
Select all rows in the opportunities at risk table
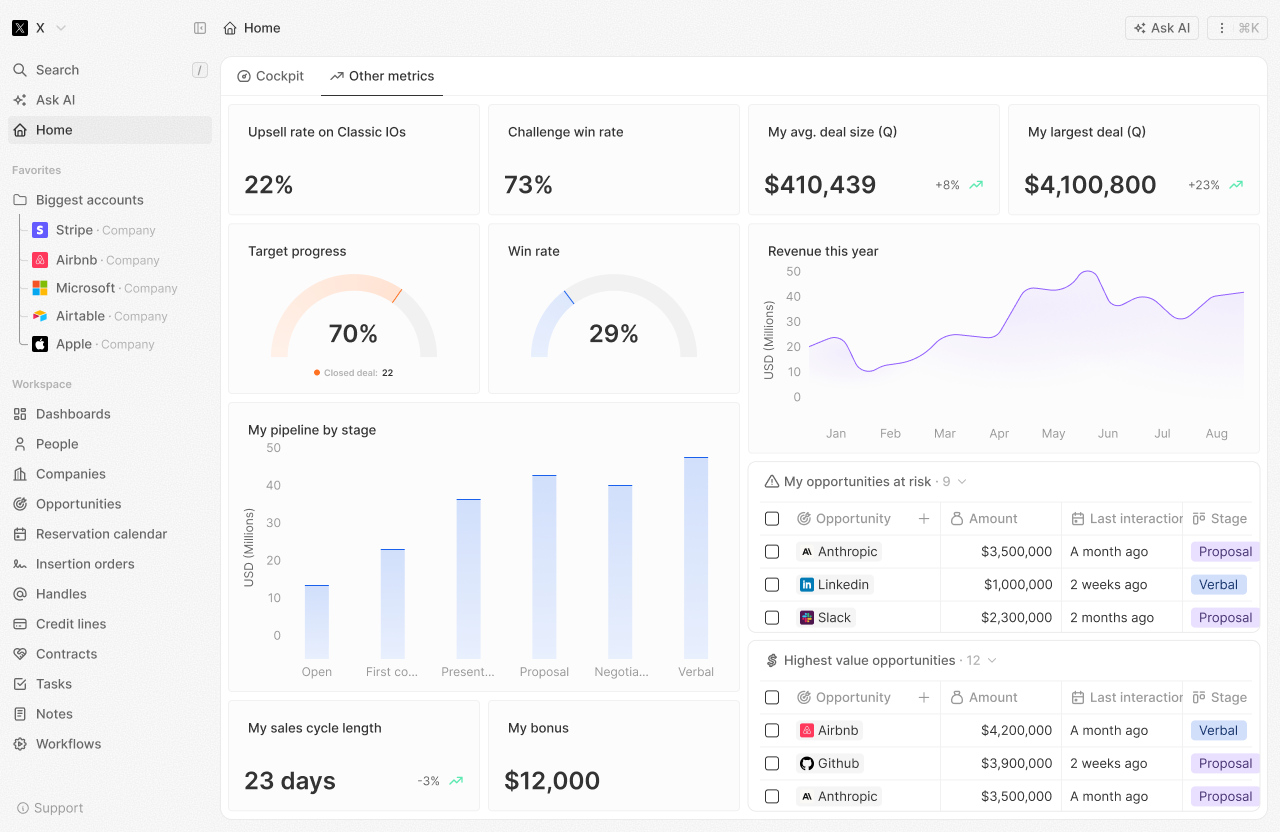(x=771, y=518)
